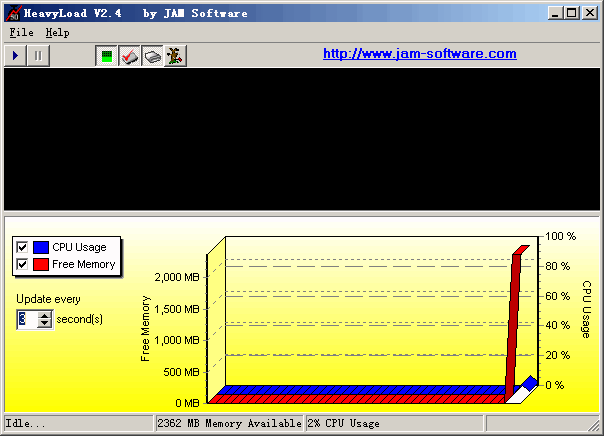Uncheck the Free Memory checkbox
Screen dimensions: 604x436
pyautogui.click(x=22, y=264)
